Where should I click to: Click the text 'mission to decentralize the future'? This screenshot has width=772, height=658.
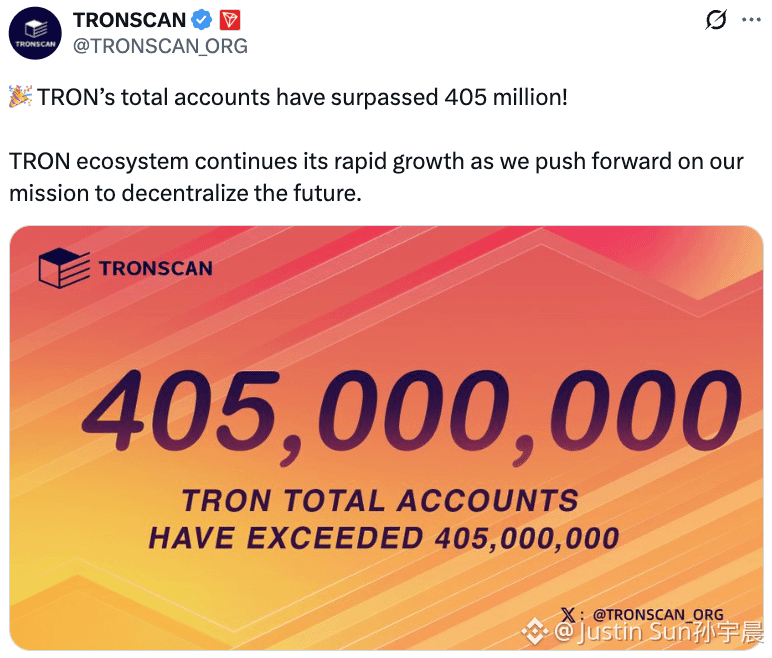click(x=185, y=193)
